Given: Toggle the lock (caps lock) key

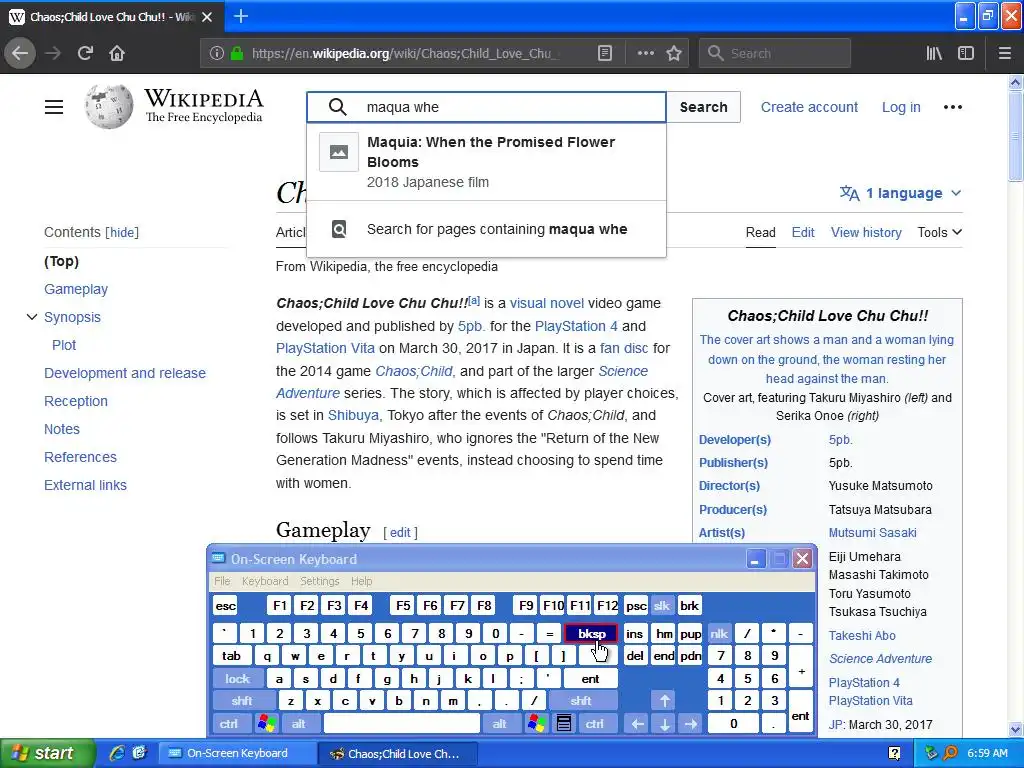Looking at the screenshot, I should tap(238, 679).
